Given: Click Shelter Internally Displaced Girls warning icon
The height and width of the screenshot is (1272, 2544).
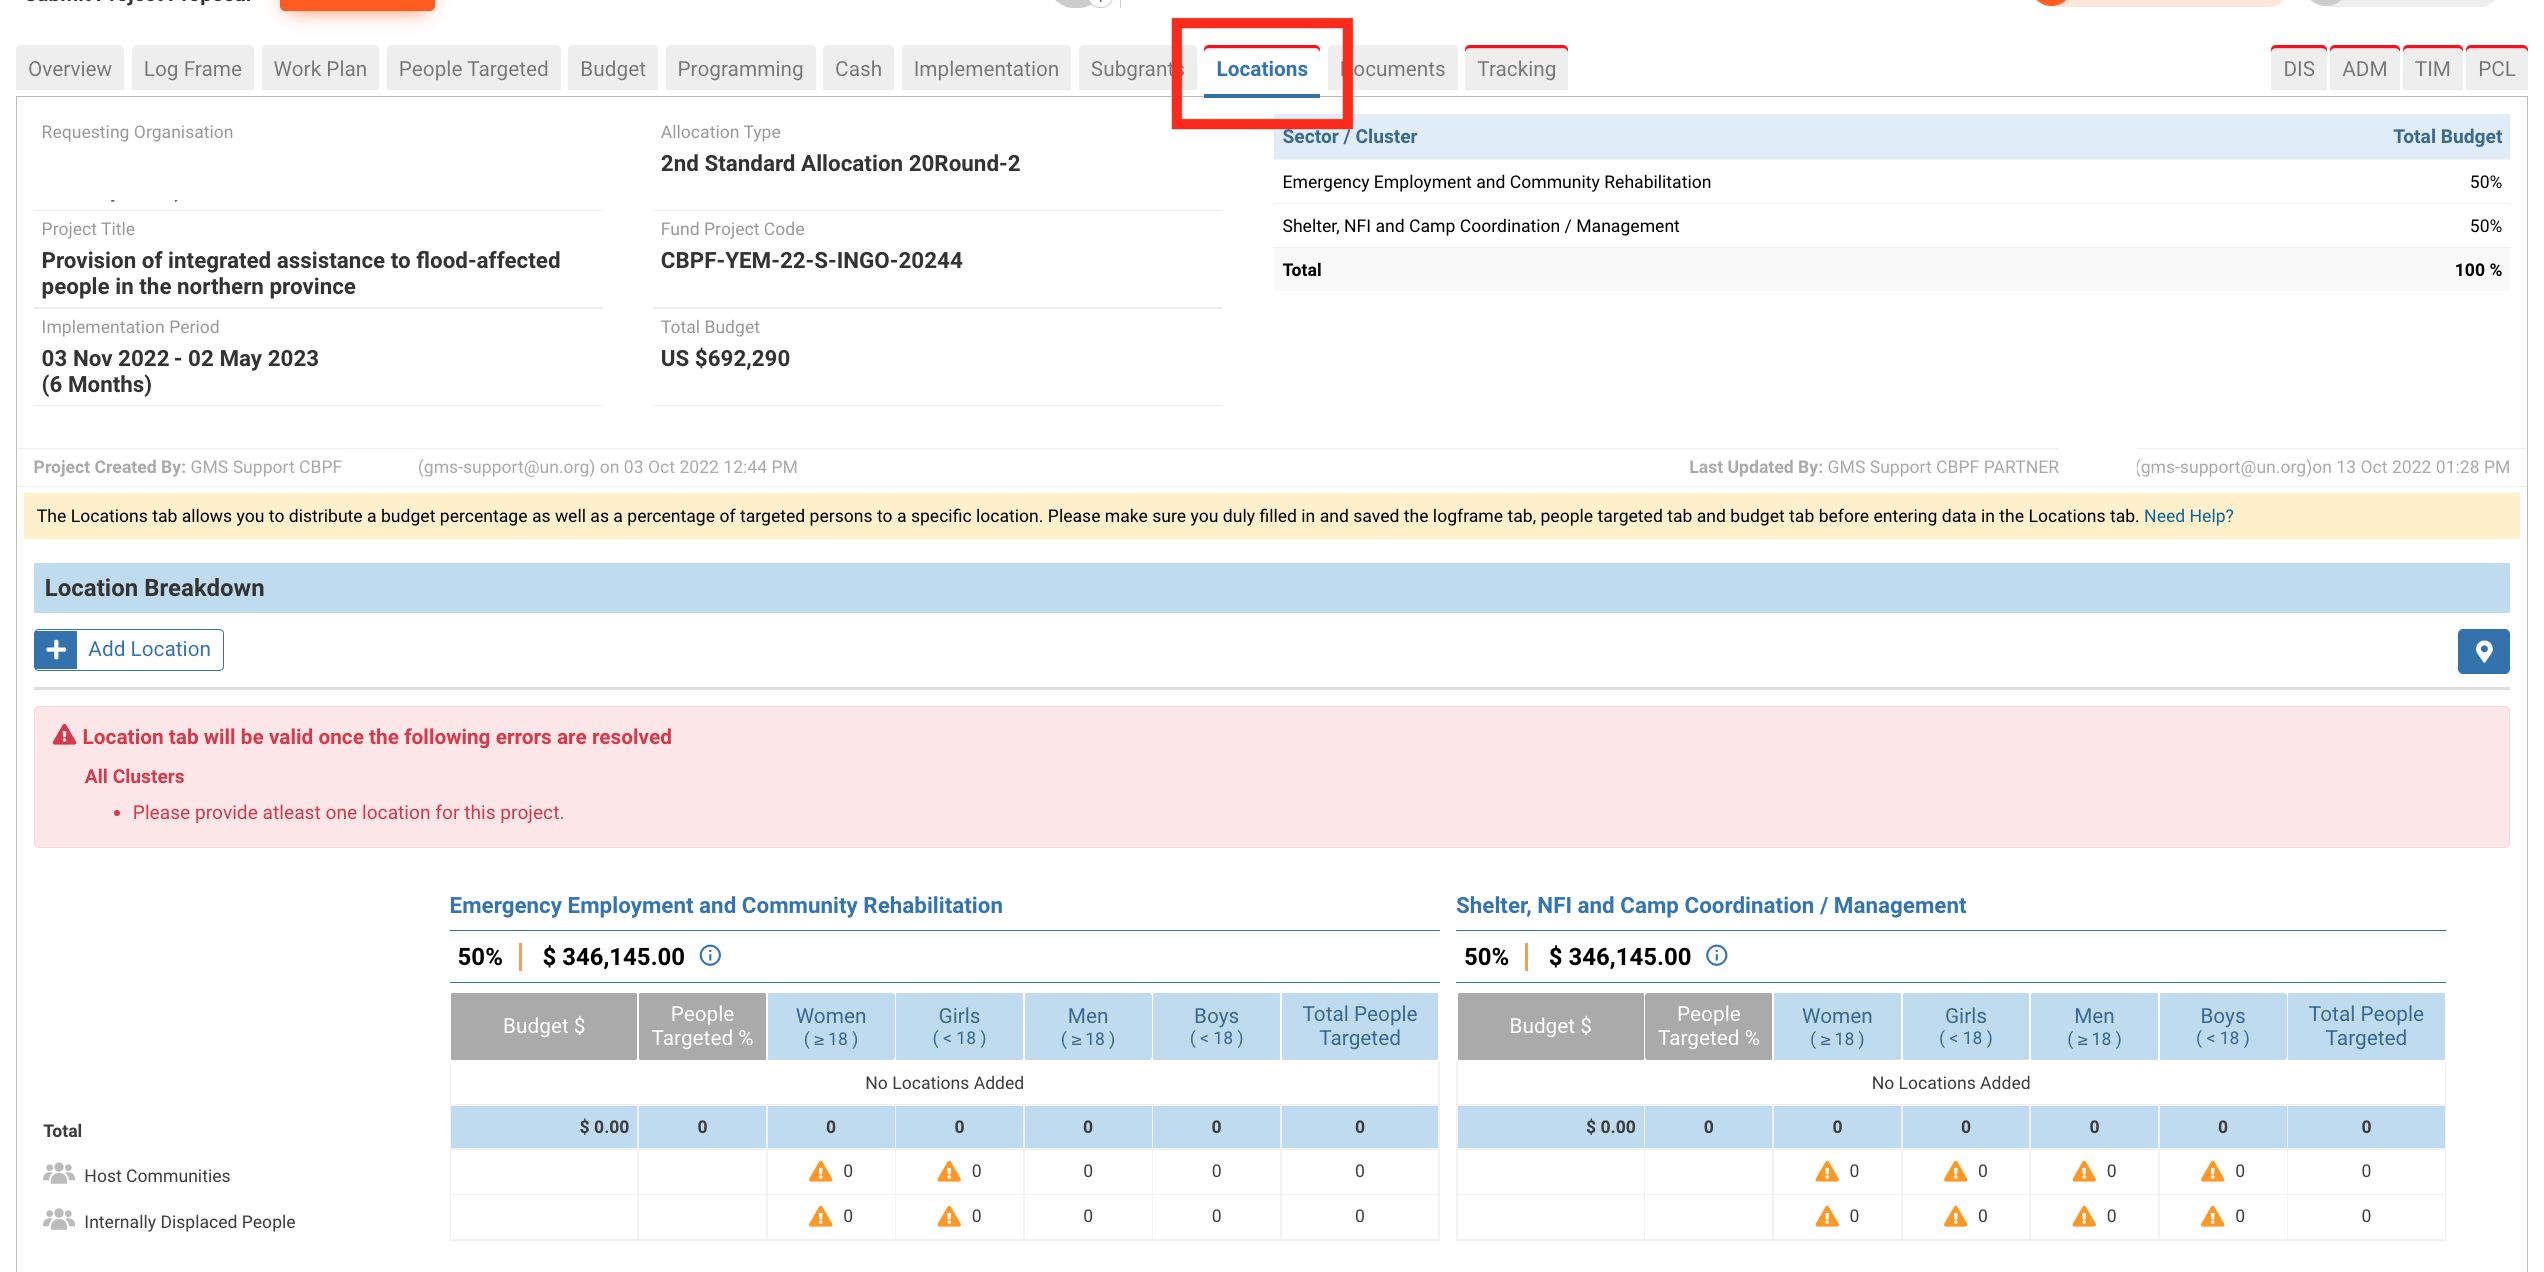Looking at the screenshot, I should 1955,1216.
